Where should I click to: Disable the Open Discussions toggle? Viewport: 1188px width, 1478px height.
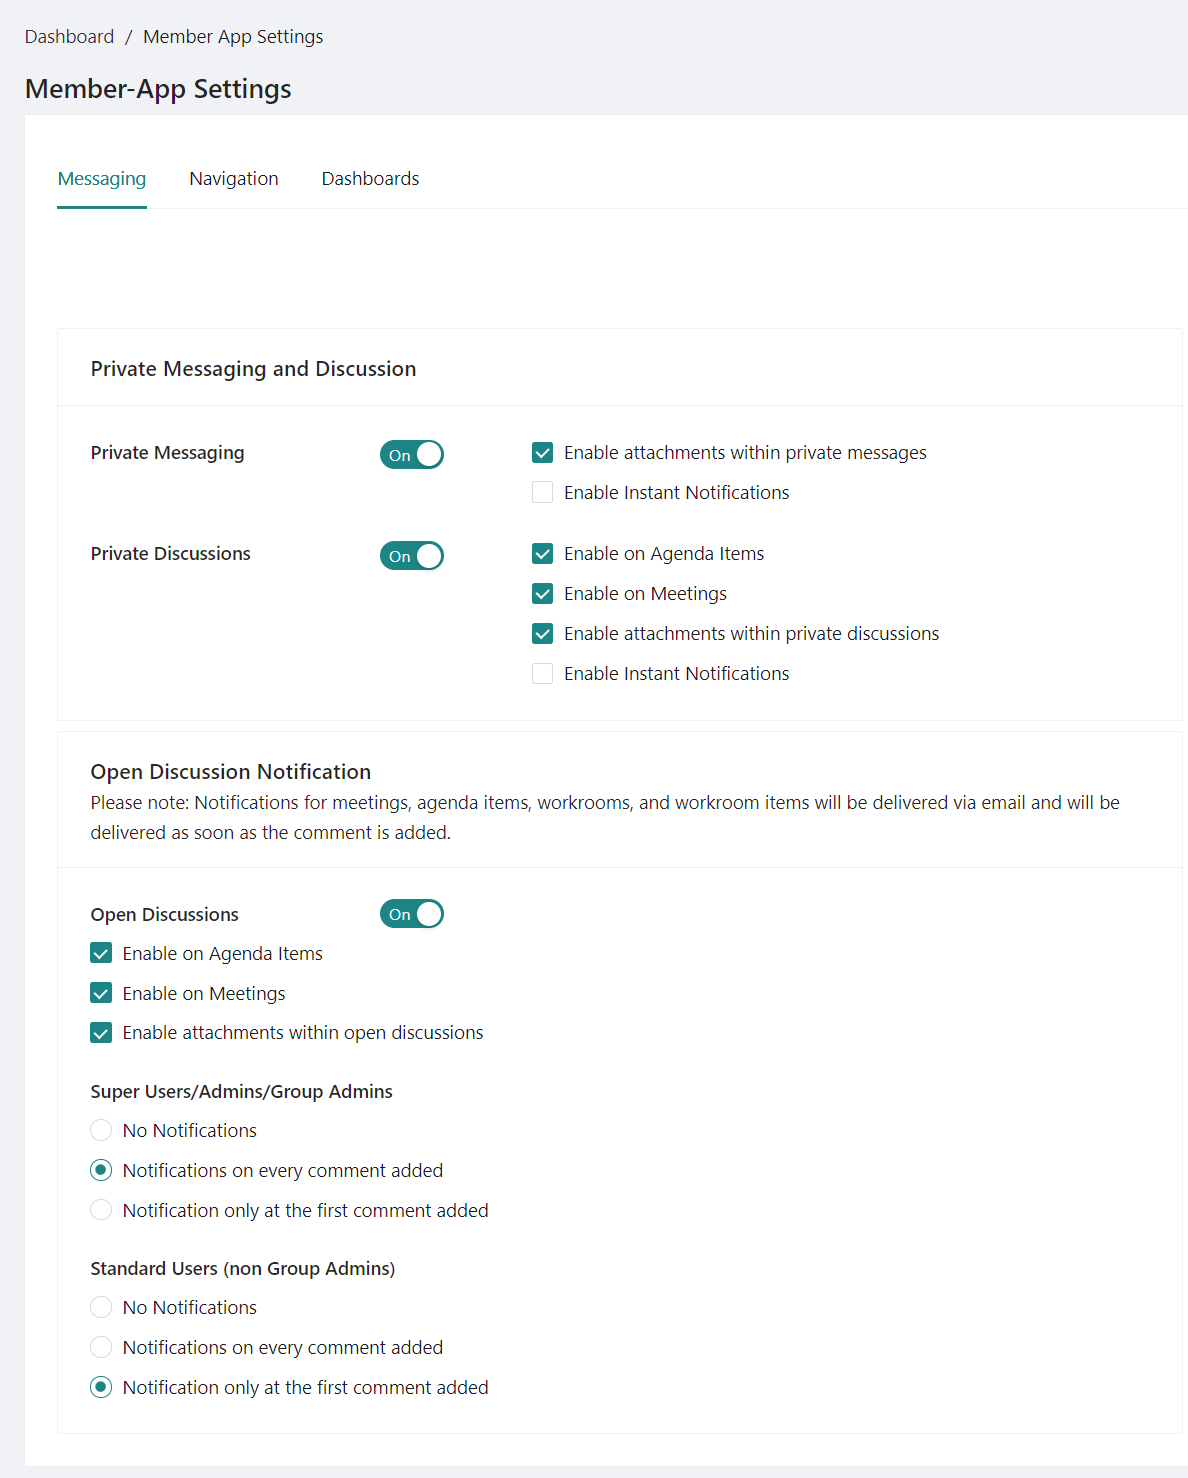(x=411, y=913)
